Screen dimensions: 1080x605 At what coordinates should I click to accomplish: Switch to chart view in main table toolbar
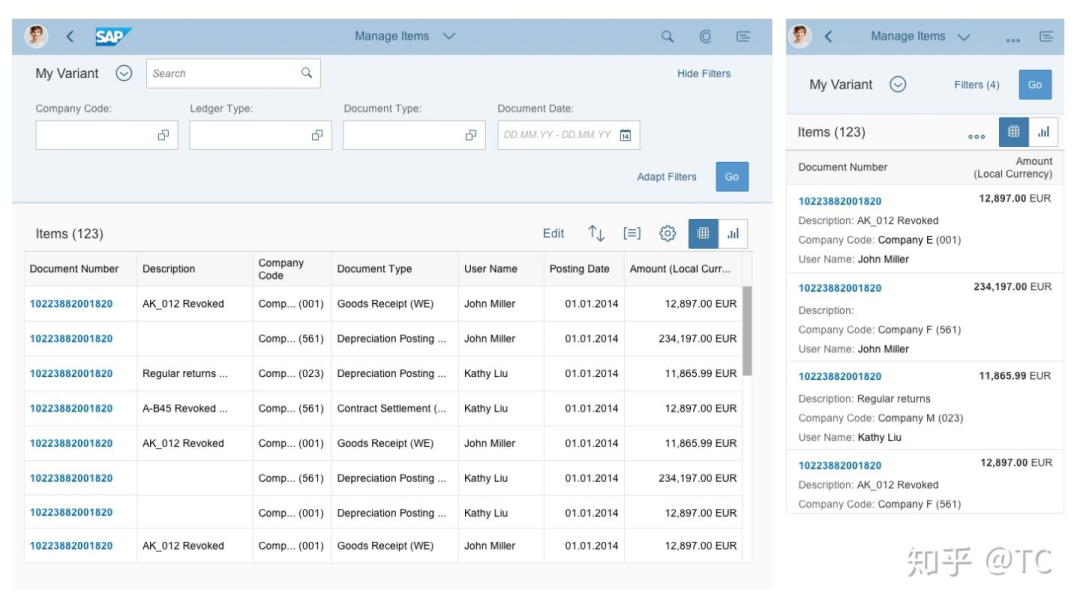tap(733, 234)
